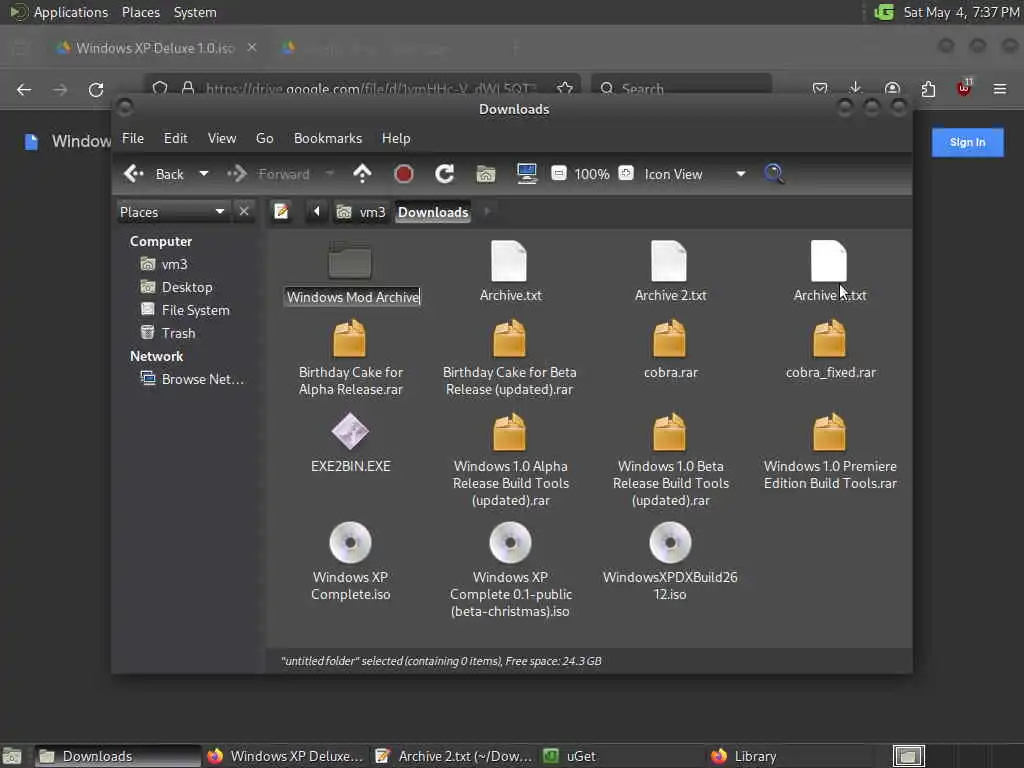The image size is (1024, 768).
Task: Select Windows 1.0 Alpha Release Build Tools archive
Action: pos(509,432)
